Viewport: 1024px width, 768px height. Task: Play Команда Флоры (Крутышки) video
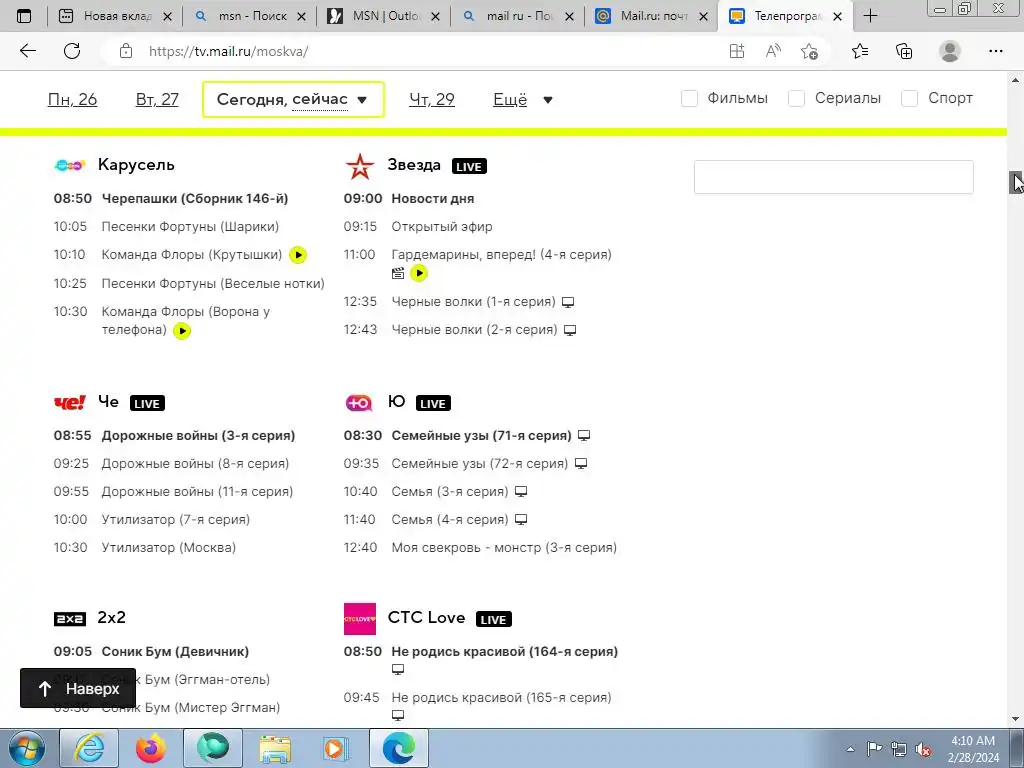coord(298,255)
